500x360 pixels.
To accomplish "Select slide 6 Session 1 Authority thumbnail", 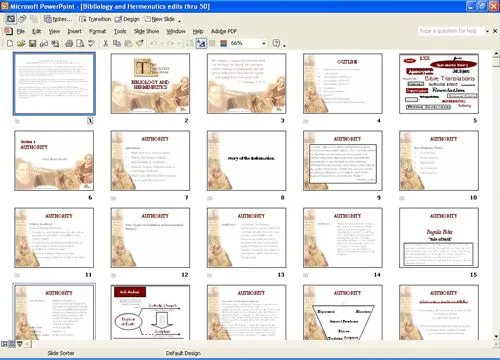I will [x=54, y=160].
